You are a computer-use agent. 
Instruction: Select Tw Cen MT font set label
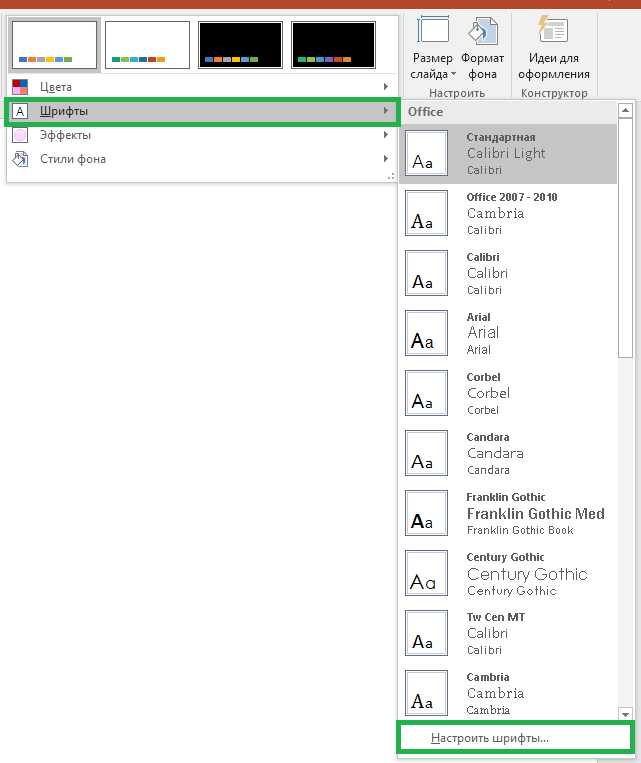(x=495, y=617)
